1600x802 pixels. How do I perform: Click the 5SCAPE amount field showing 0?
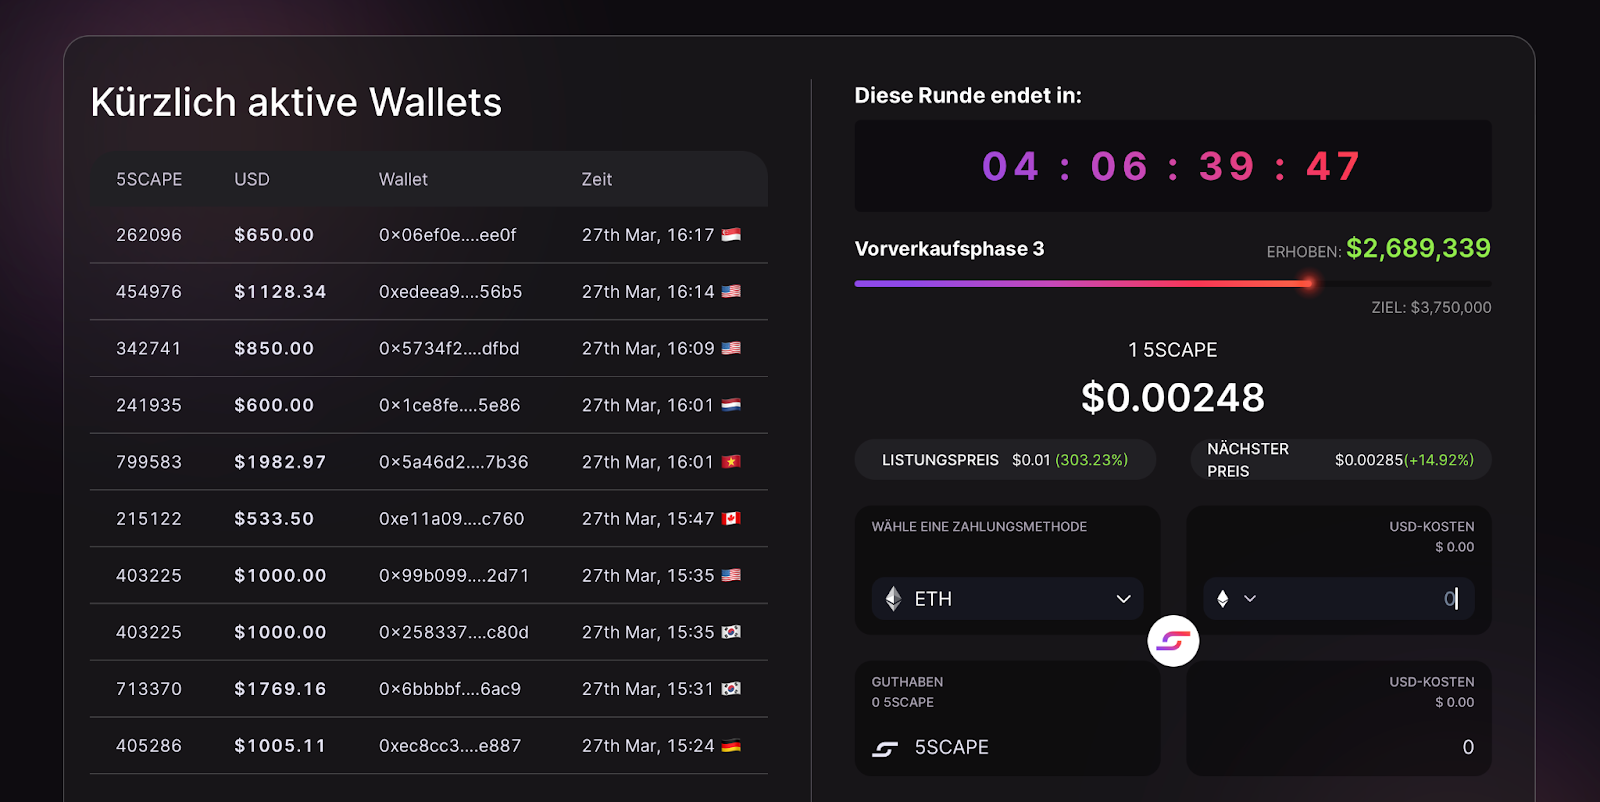1339,748
